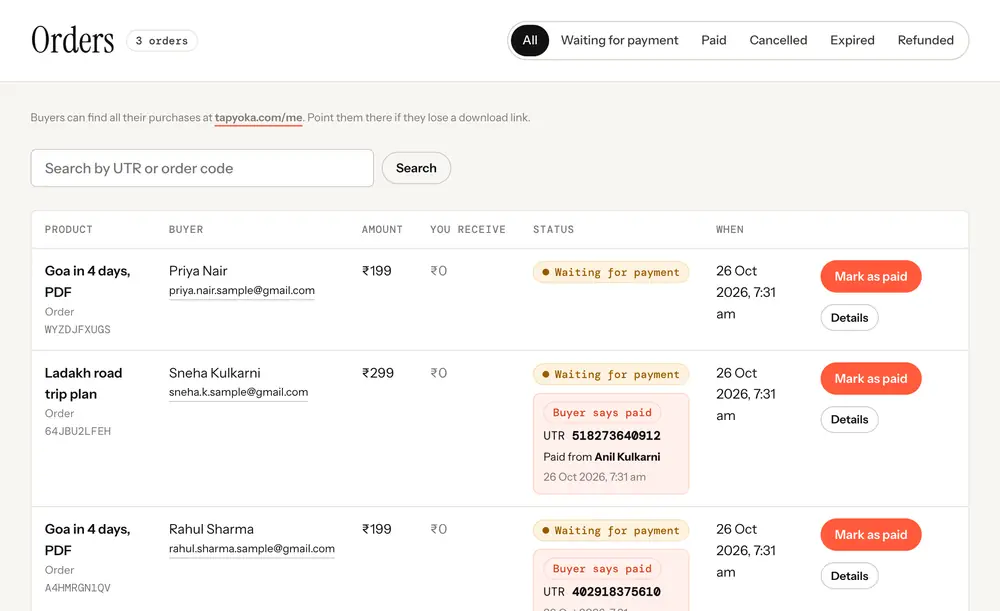Click Paid from Anil Kulkarni text
The height and width of the screenshot is (611, 1000).
click(601, 457)
